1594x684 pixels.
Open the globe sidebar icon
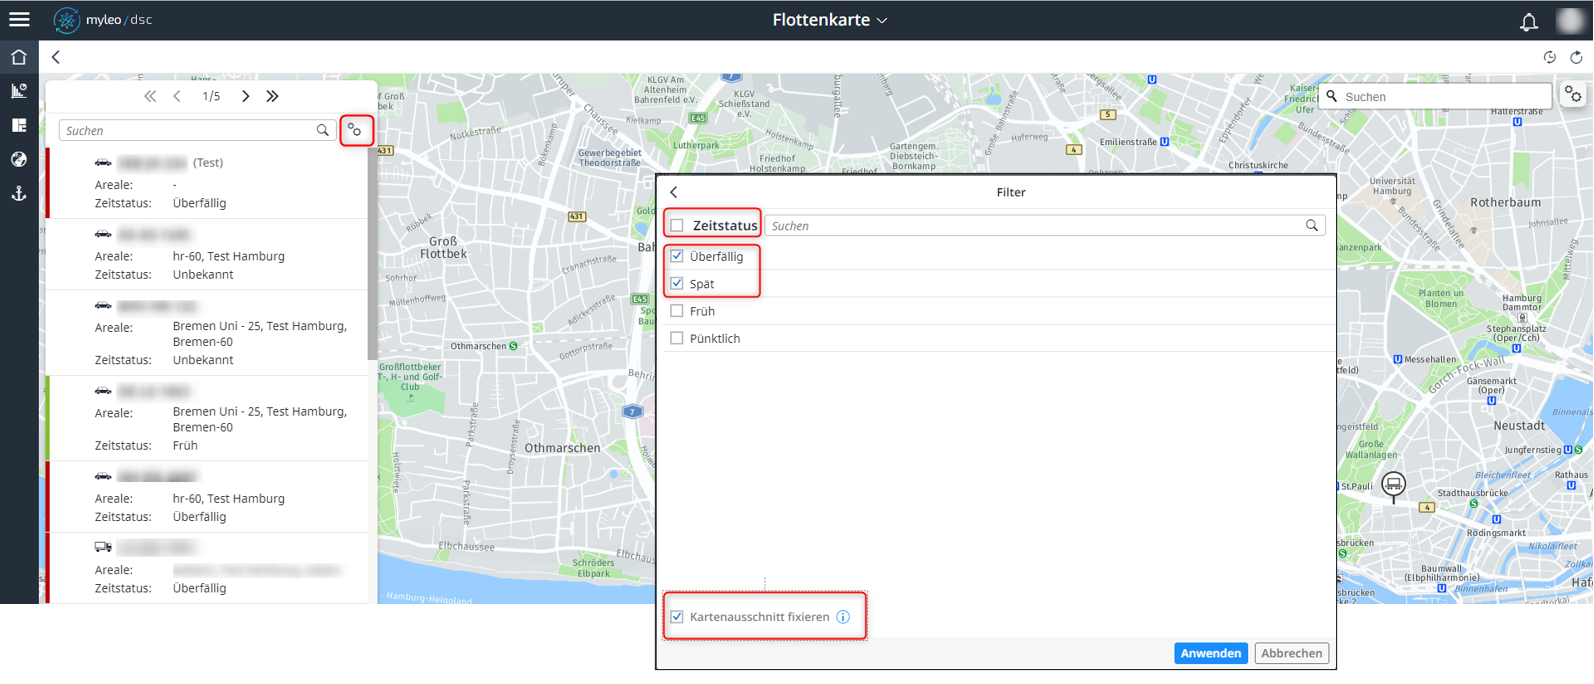(19, 159)
